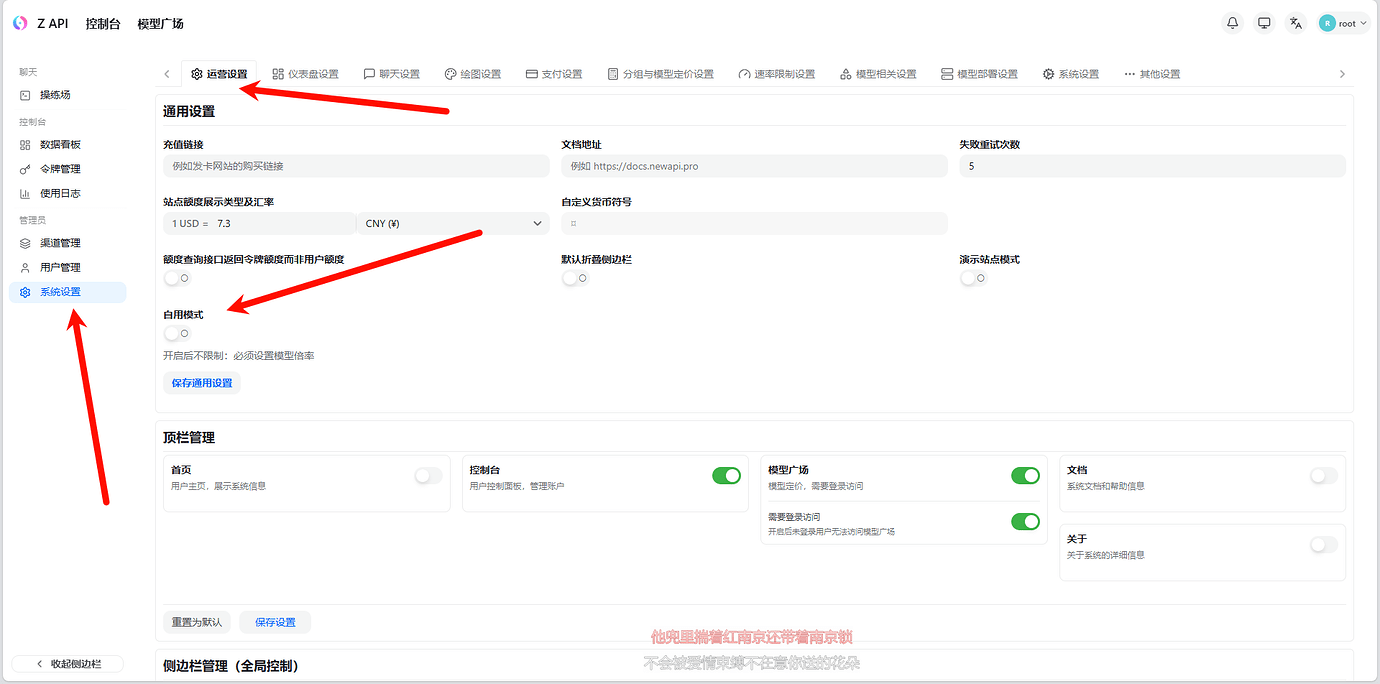Viewport: 1380px width, 684px height.
Task: Click the 开启后不限制：必须设置模型倍率 hint text
Action: [239, 356]
